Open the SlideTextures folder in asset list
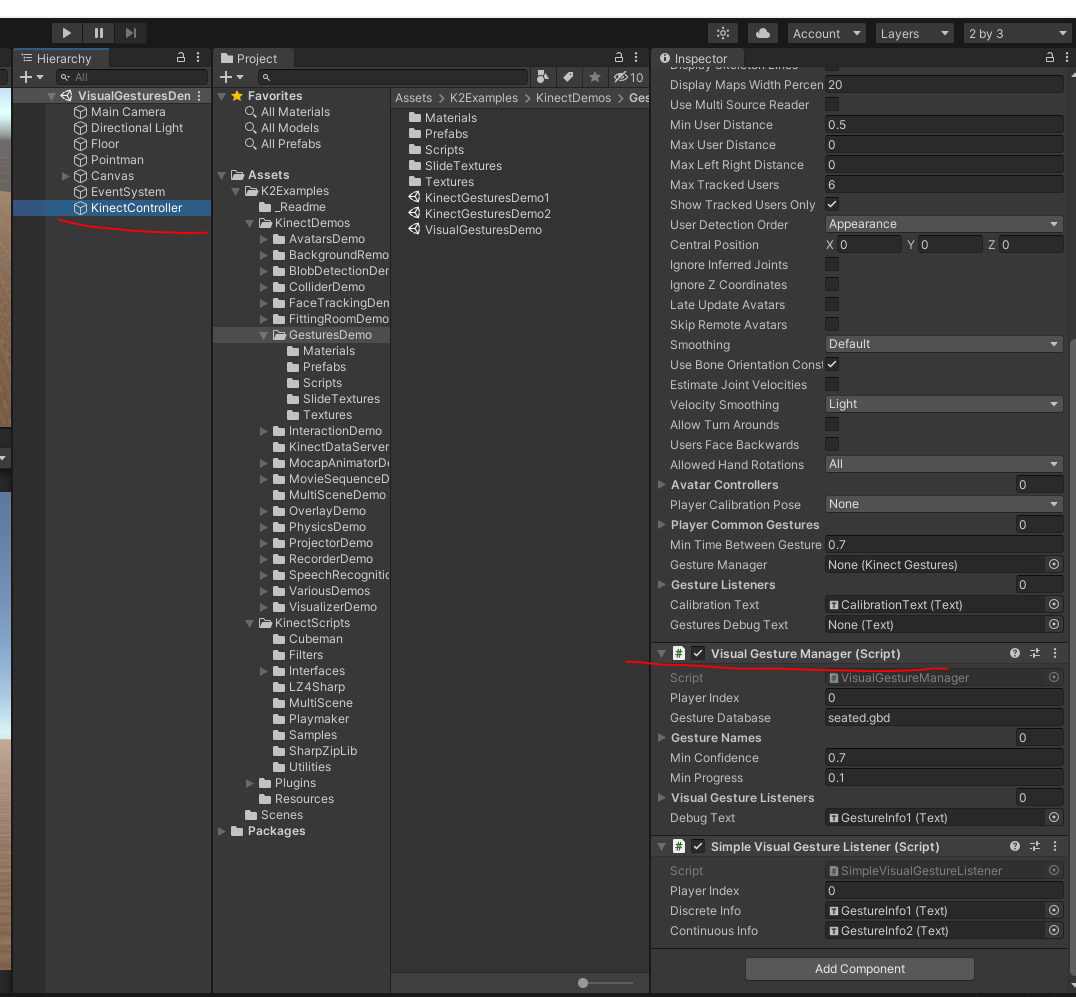This screenshot has height=997, width=1076. pyautogui.click(x=463, y=166)
